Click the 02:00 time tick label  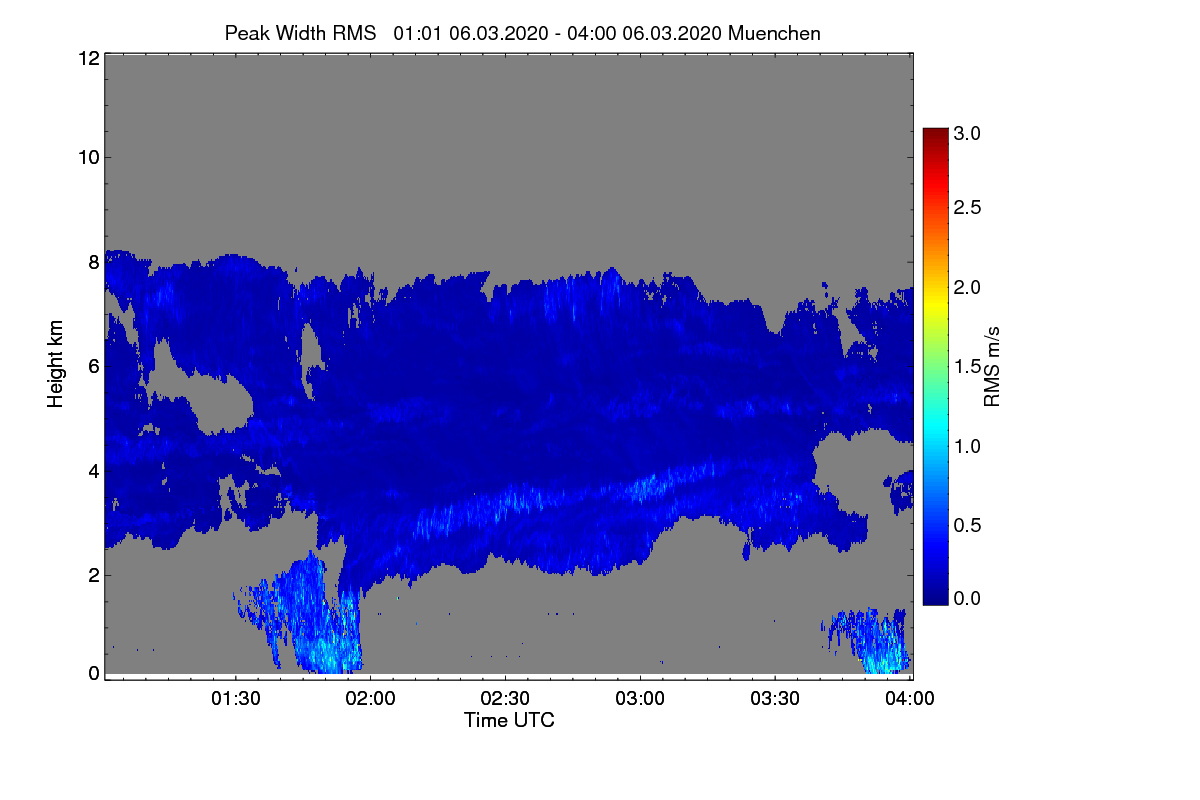pos(370,699)
